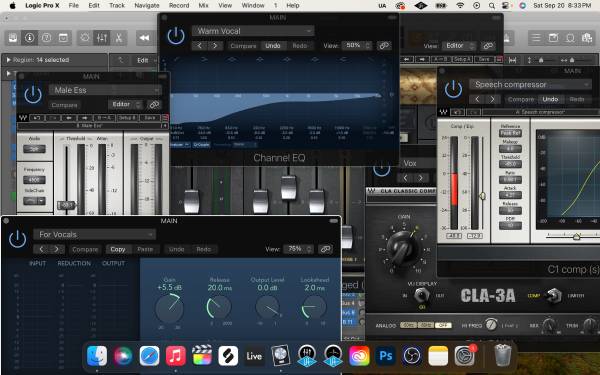
Task: Click the Lookahead knob showing 2.0 ms
Action: (314, 307)
